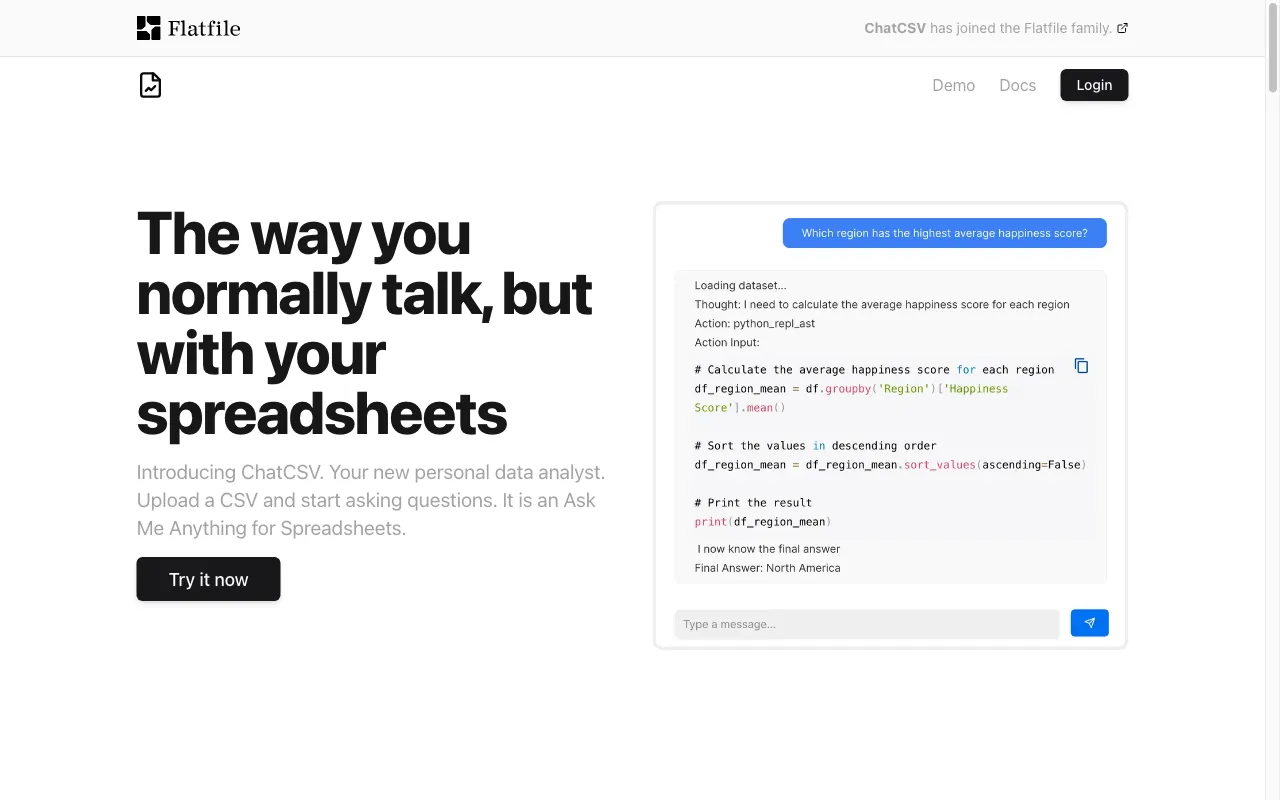The height and width of the screenshot is (800, 1280).
Task: Open the Demo nav link
Action: [953, 85]
